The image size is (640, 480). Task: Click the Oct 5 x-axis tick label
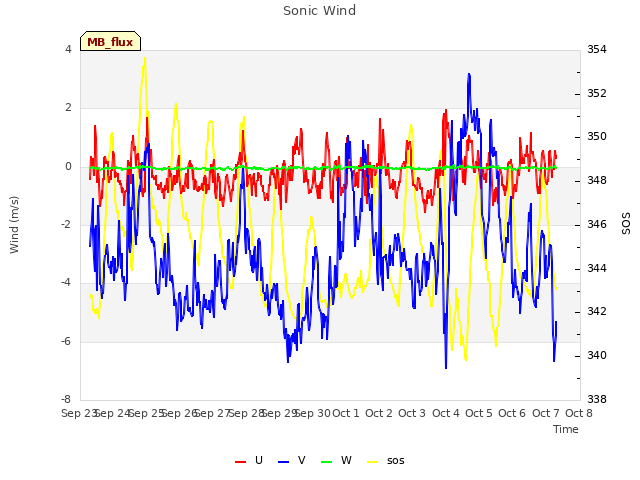click(479, 413)
